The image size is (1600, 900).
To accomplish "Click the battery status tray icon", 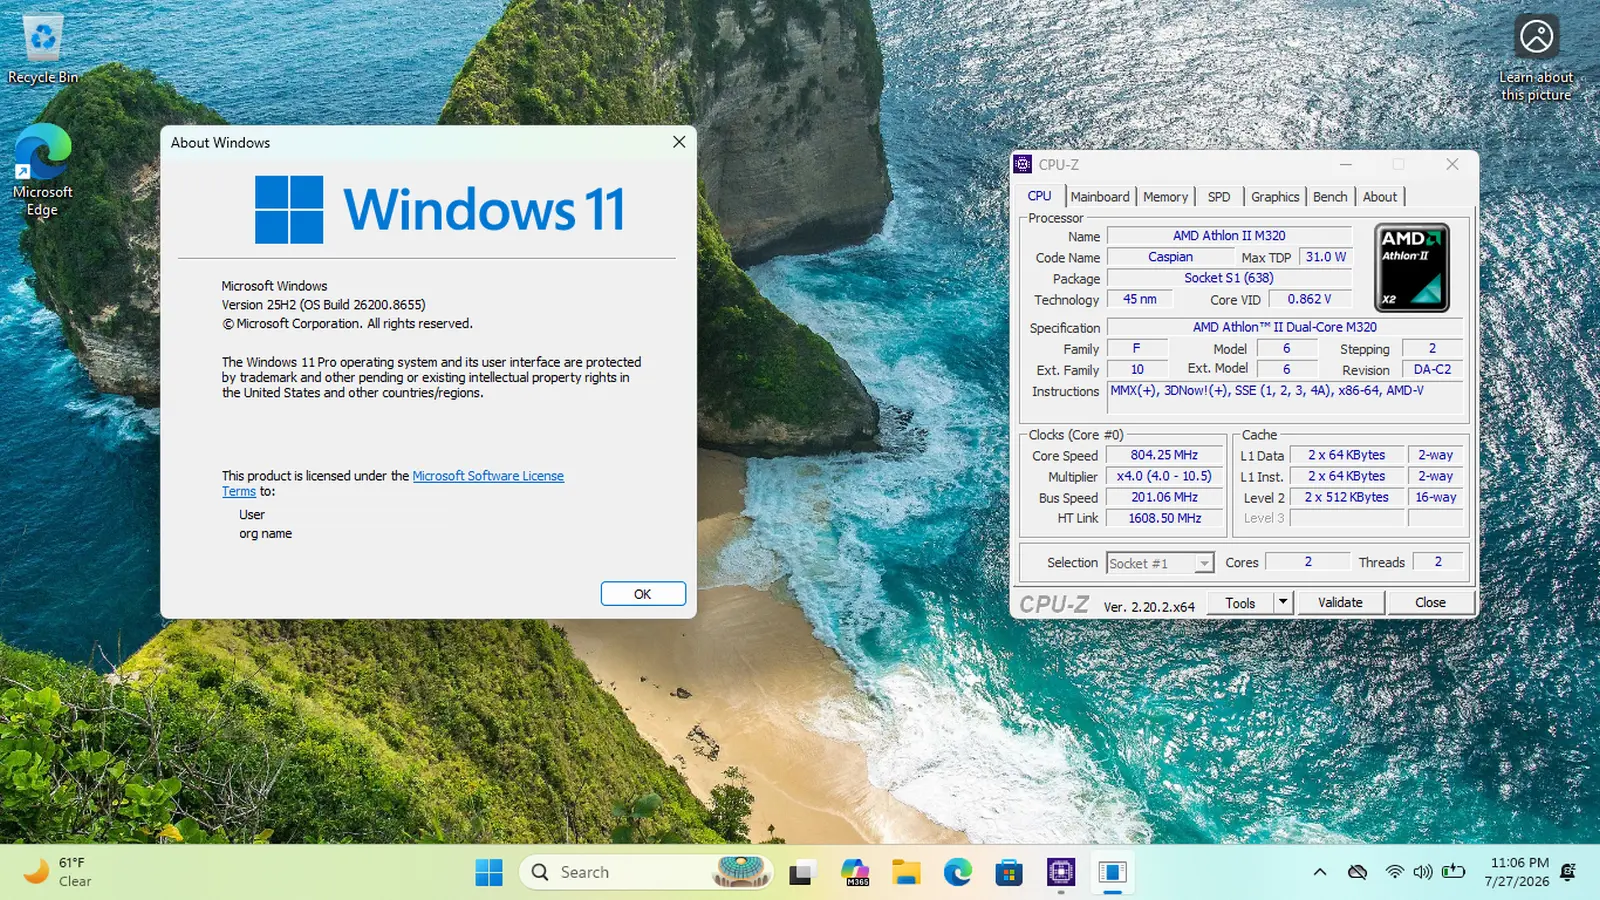I will pos(1453,872).
